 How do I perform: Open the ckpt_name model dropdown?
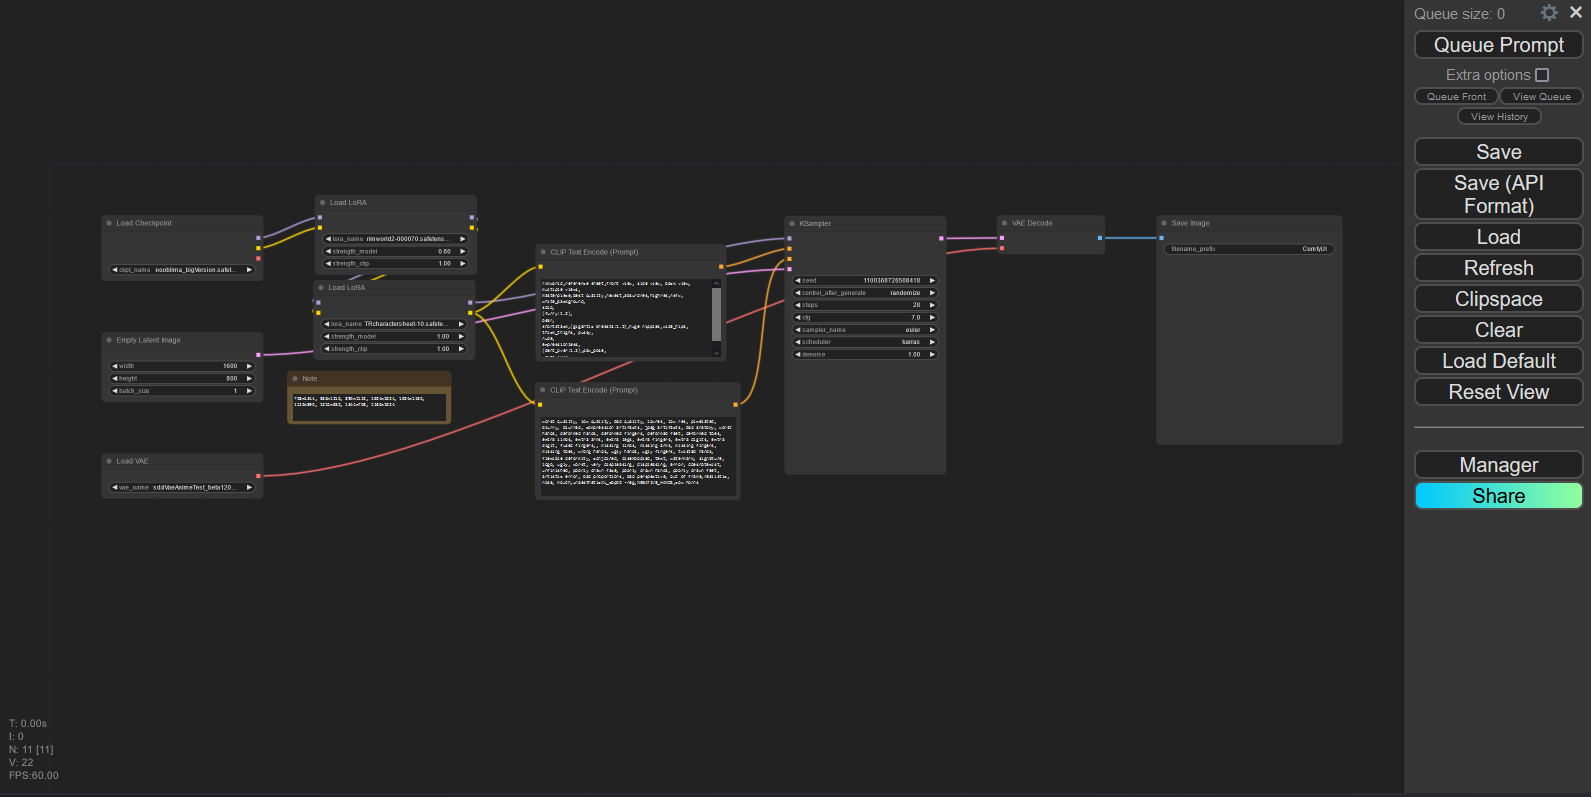click(182, 270)
